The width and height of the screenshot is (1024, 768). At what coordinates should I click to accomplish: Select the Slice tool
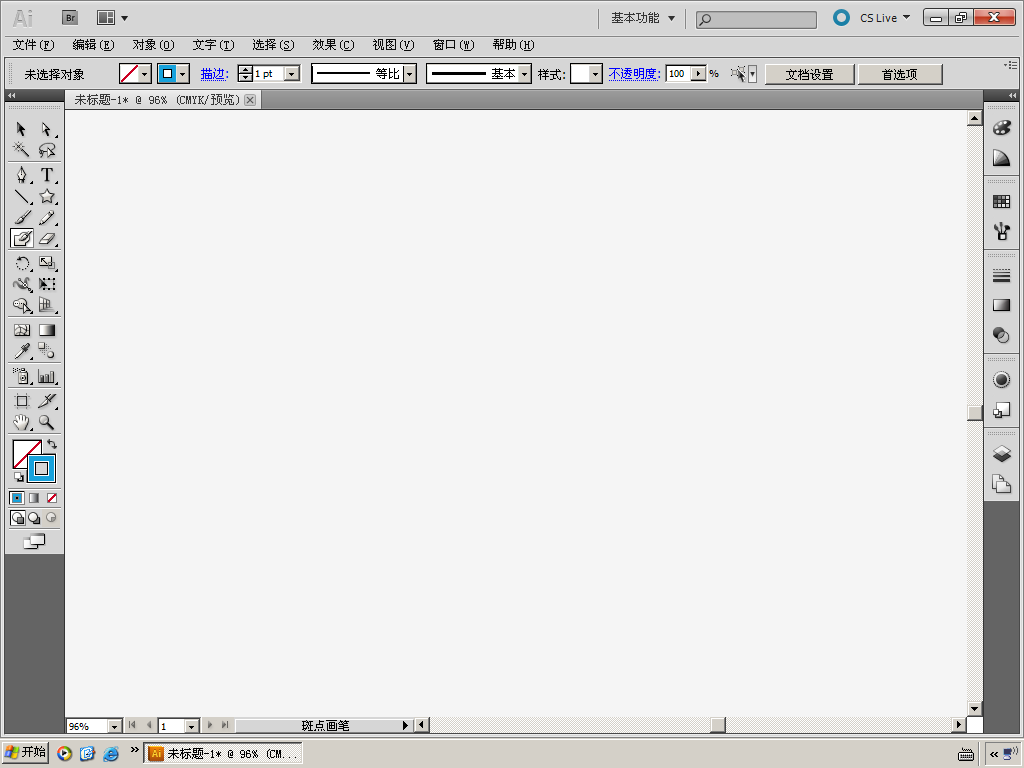46,401
